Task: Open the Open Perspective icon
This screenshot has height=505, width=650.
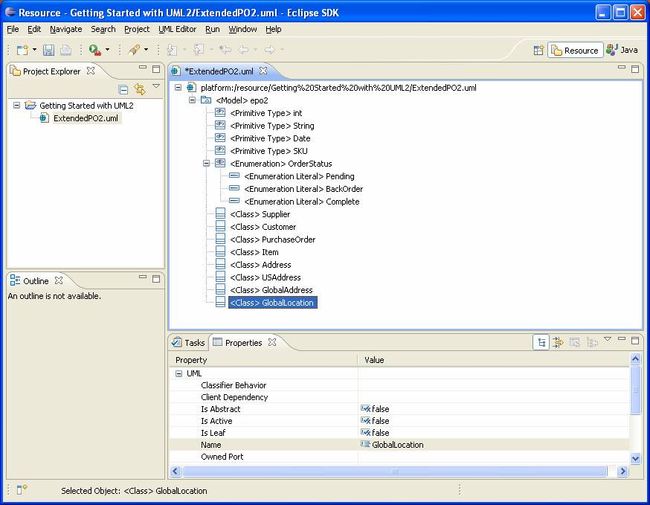Action: pos(538,50)
